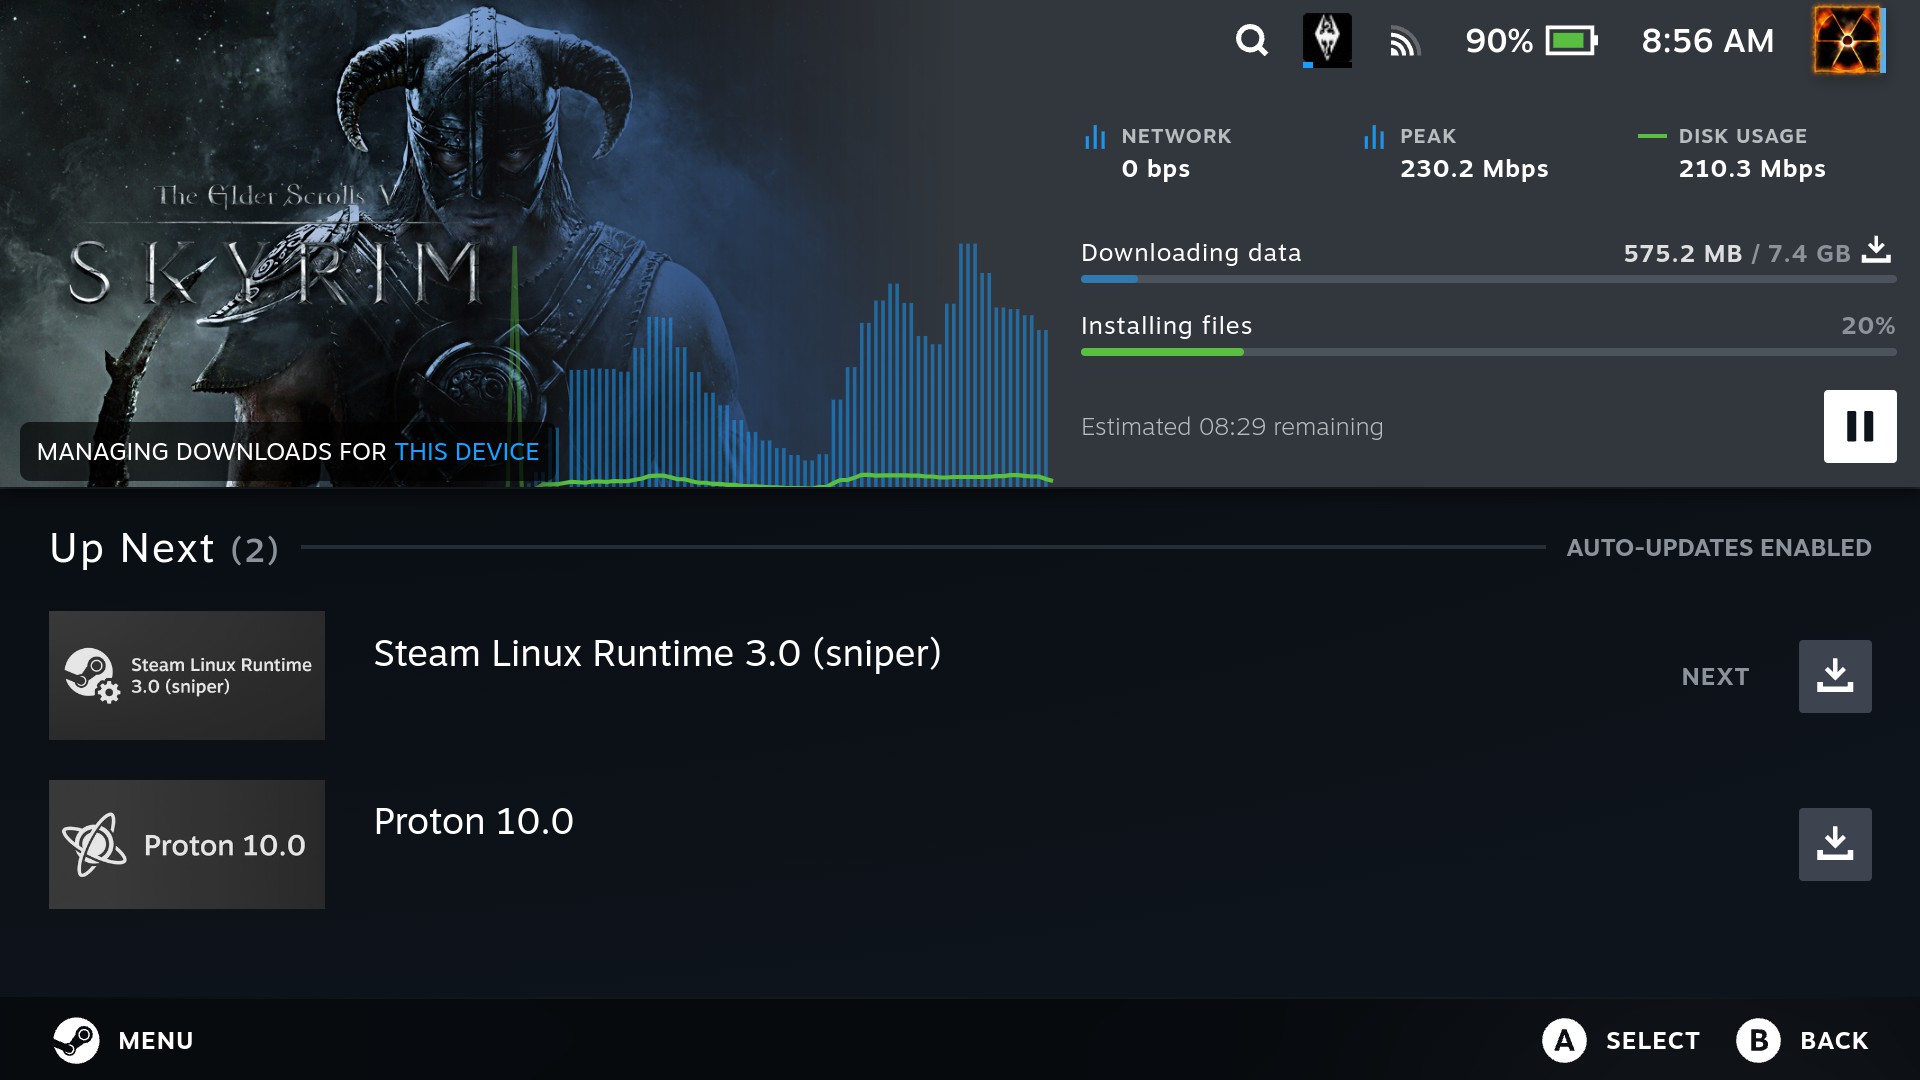Click the B button icon
This screenshot has height=1080, width=1920.
tap(1759, 1041)
